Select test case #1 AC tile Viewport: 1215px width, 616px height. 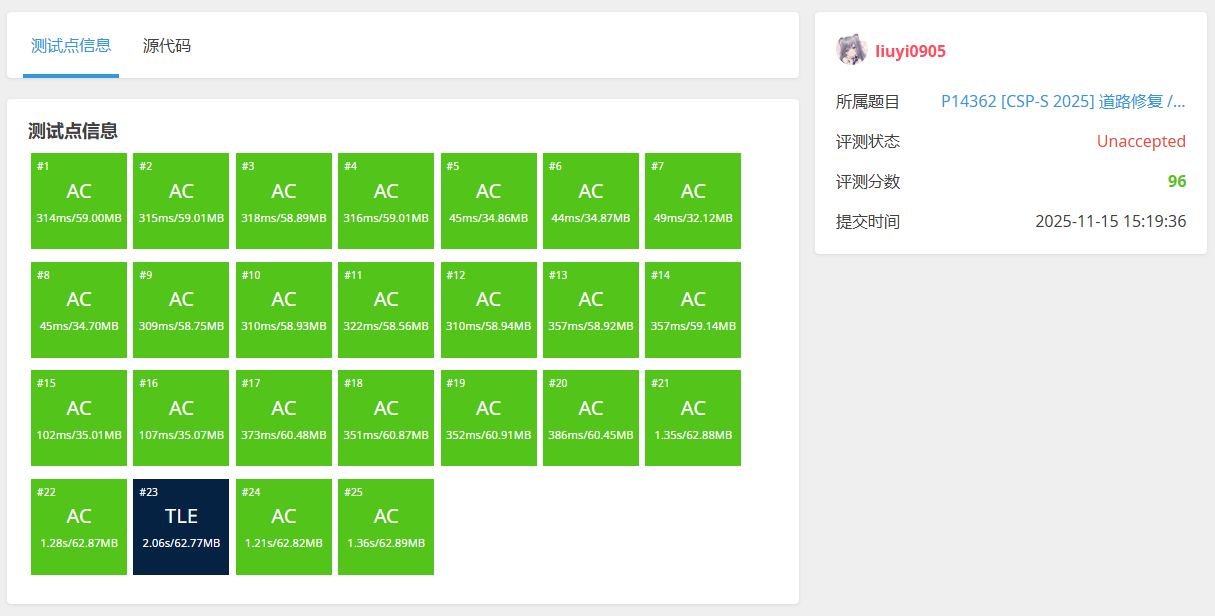tap(79, 201)
